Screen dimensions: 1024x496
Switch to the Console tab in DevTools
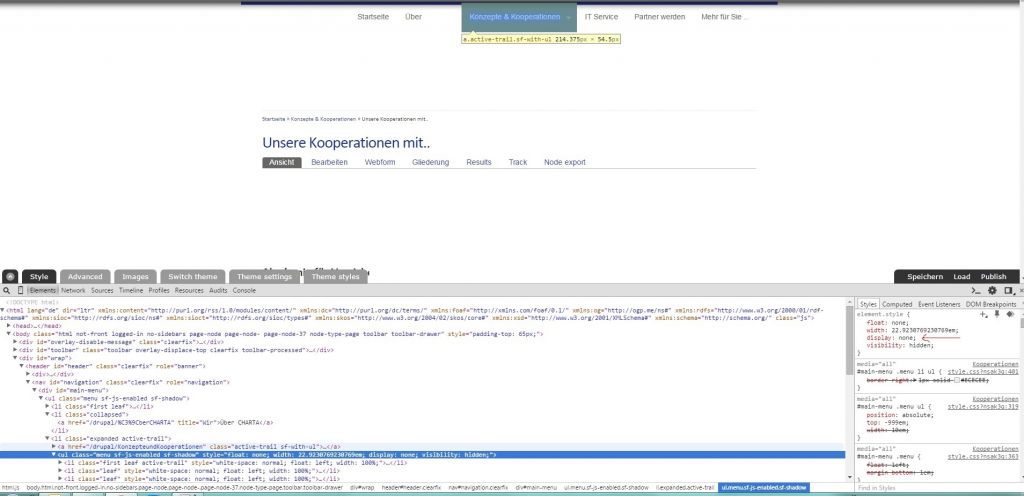coord(244,290)
